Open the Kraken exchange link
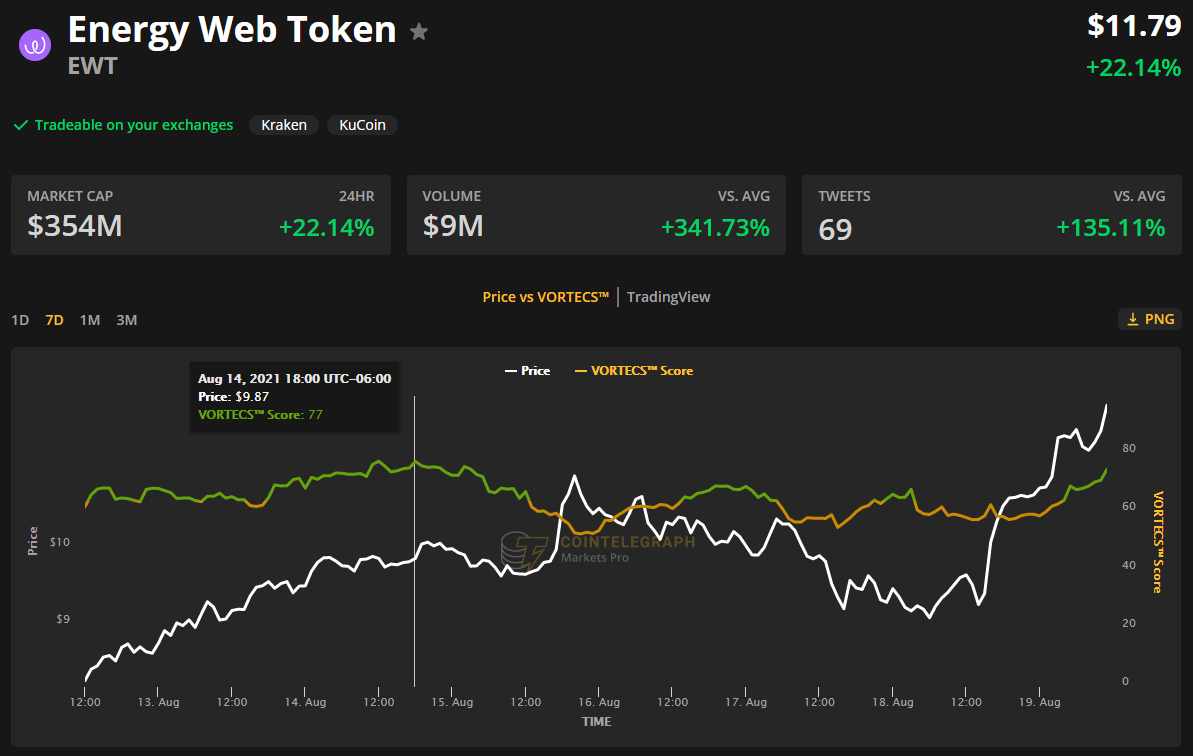This screenshot has width=1193, height=756. 284,125
